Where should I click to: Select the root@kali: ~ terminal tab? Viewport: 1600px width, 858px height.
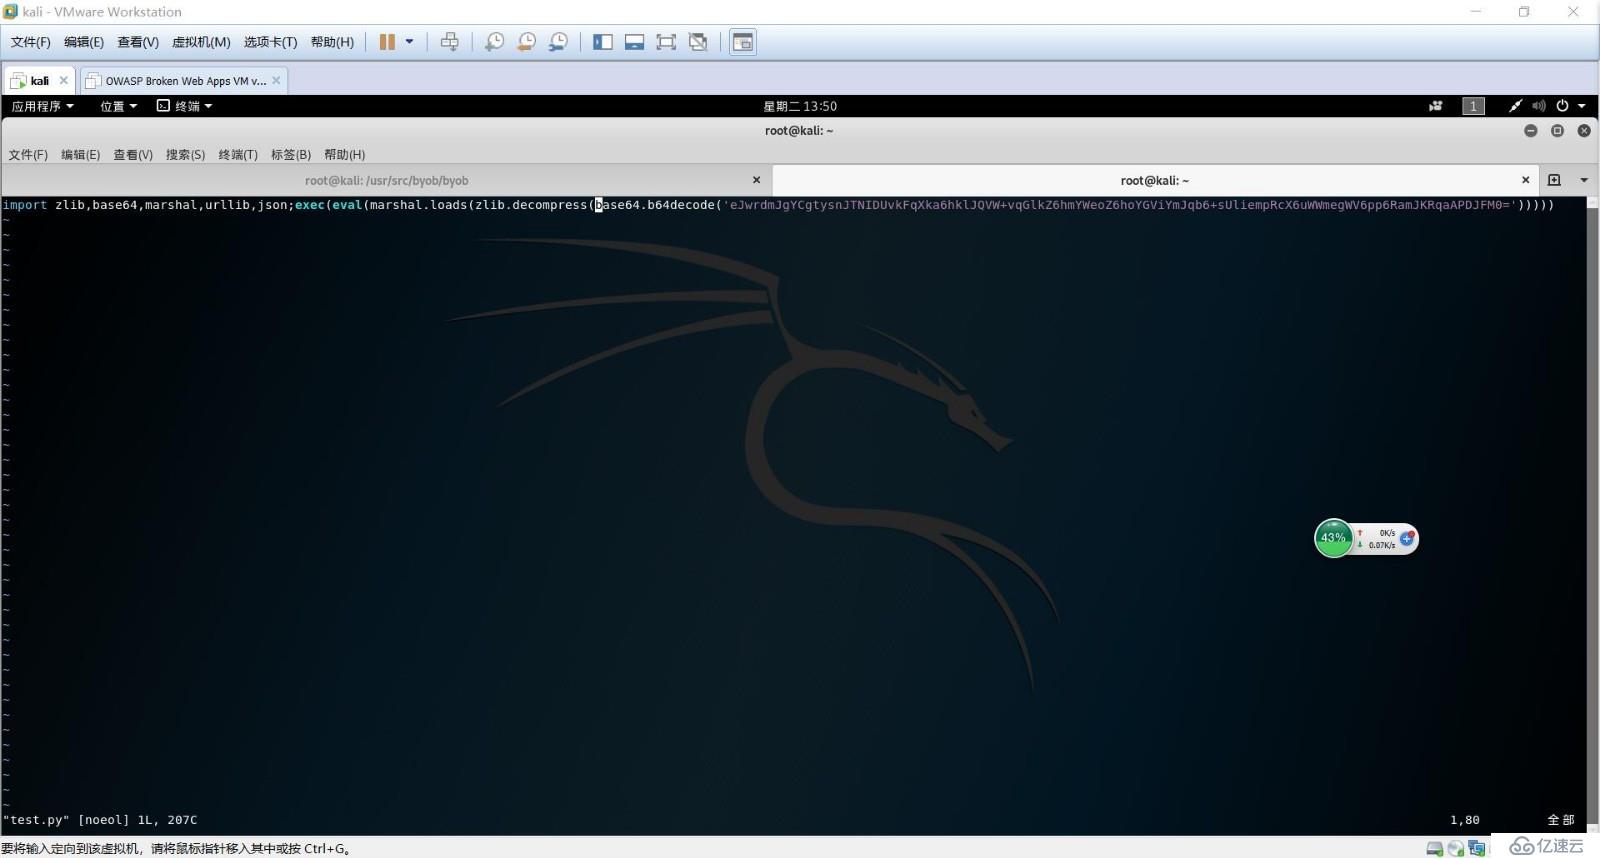pos(1154,181)
